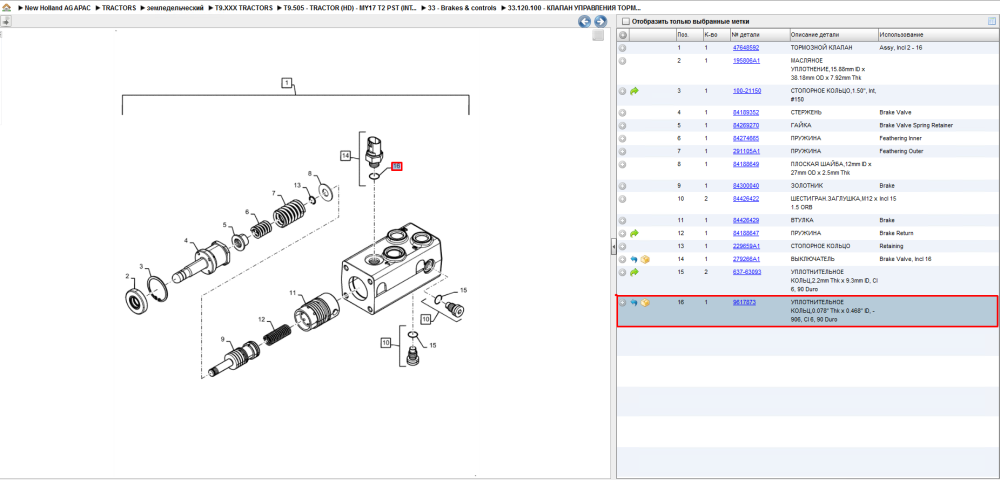Click the blue return arrow in row 16

pyautogui.click(x=634, y=303)
